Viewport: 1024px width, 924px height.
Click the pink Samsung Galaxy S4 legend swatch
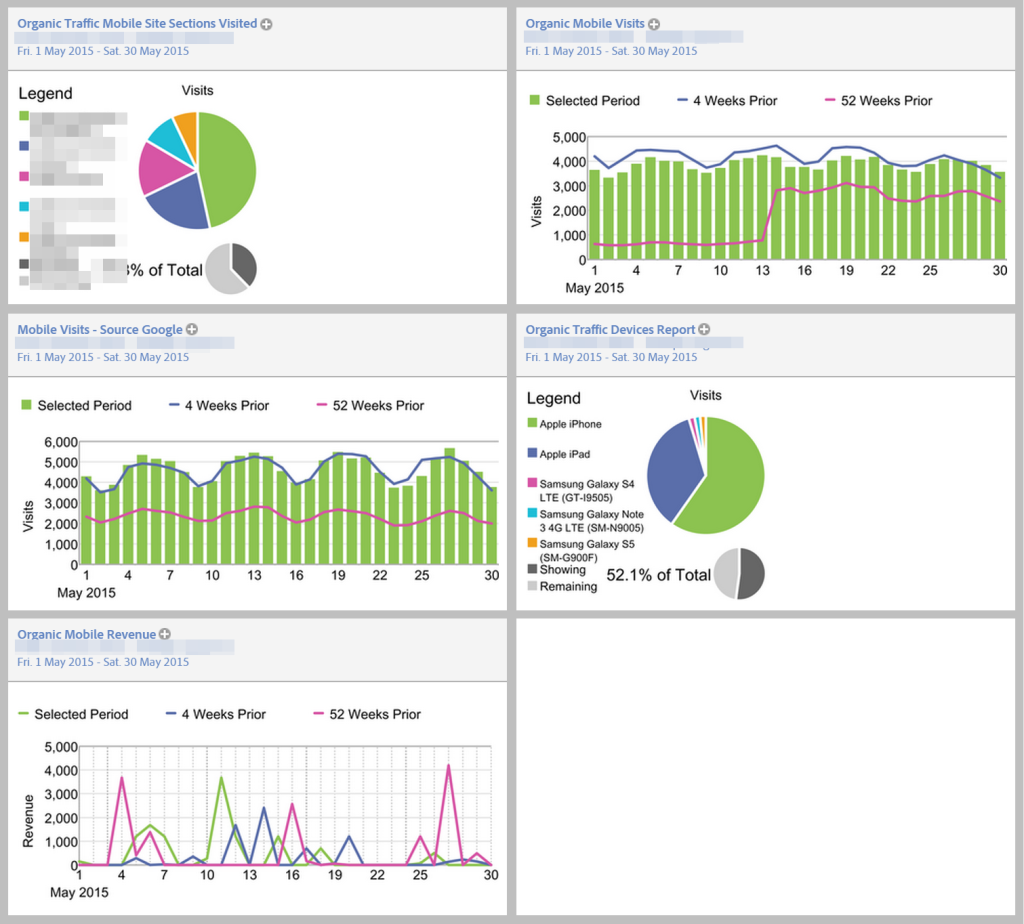pyautogui.click(x=534, y=482)
